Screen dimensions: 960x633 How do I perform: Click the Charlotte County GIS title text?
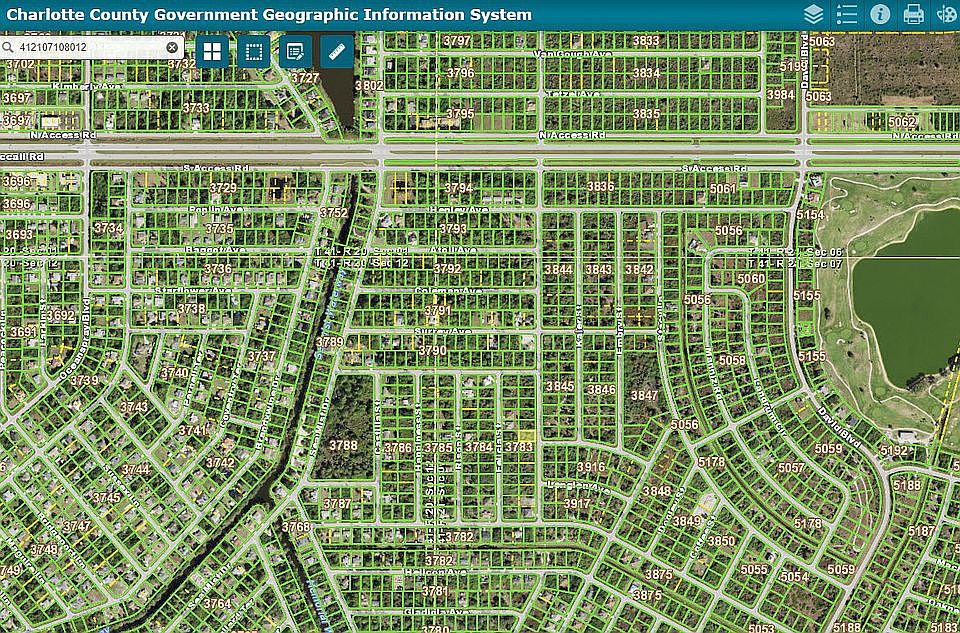pyautogui.click(x=269, y=14)
